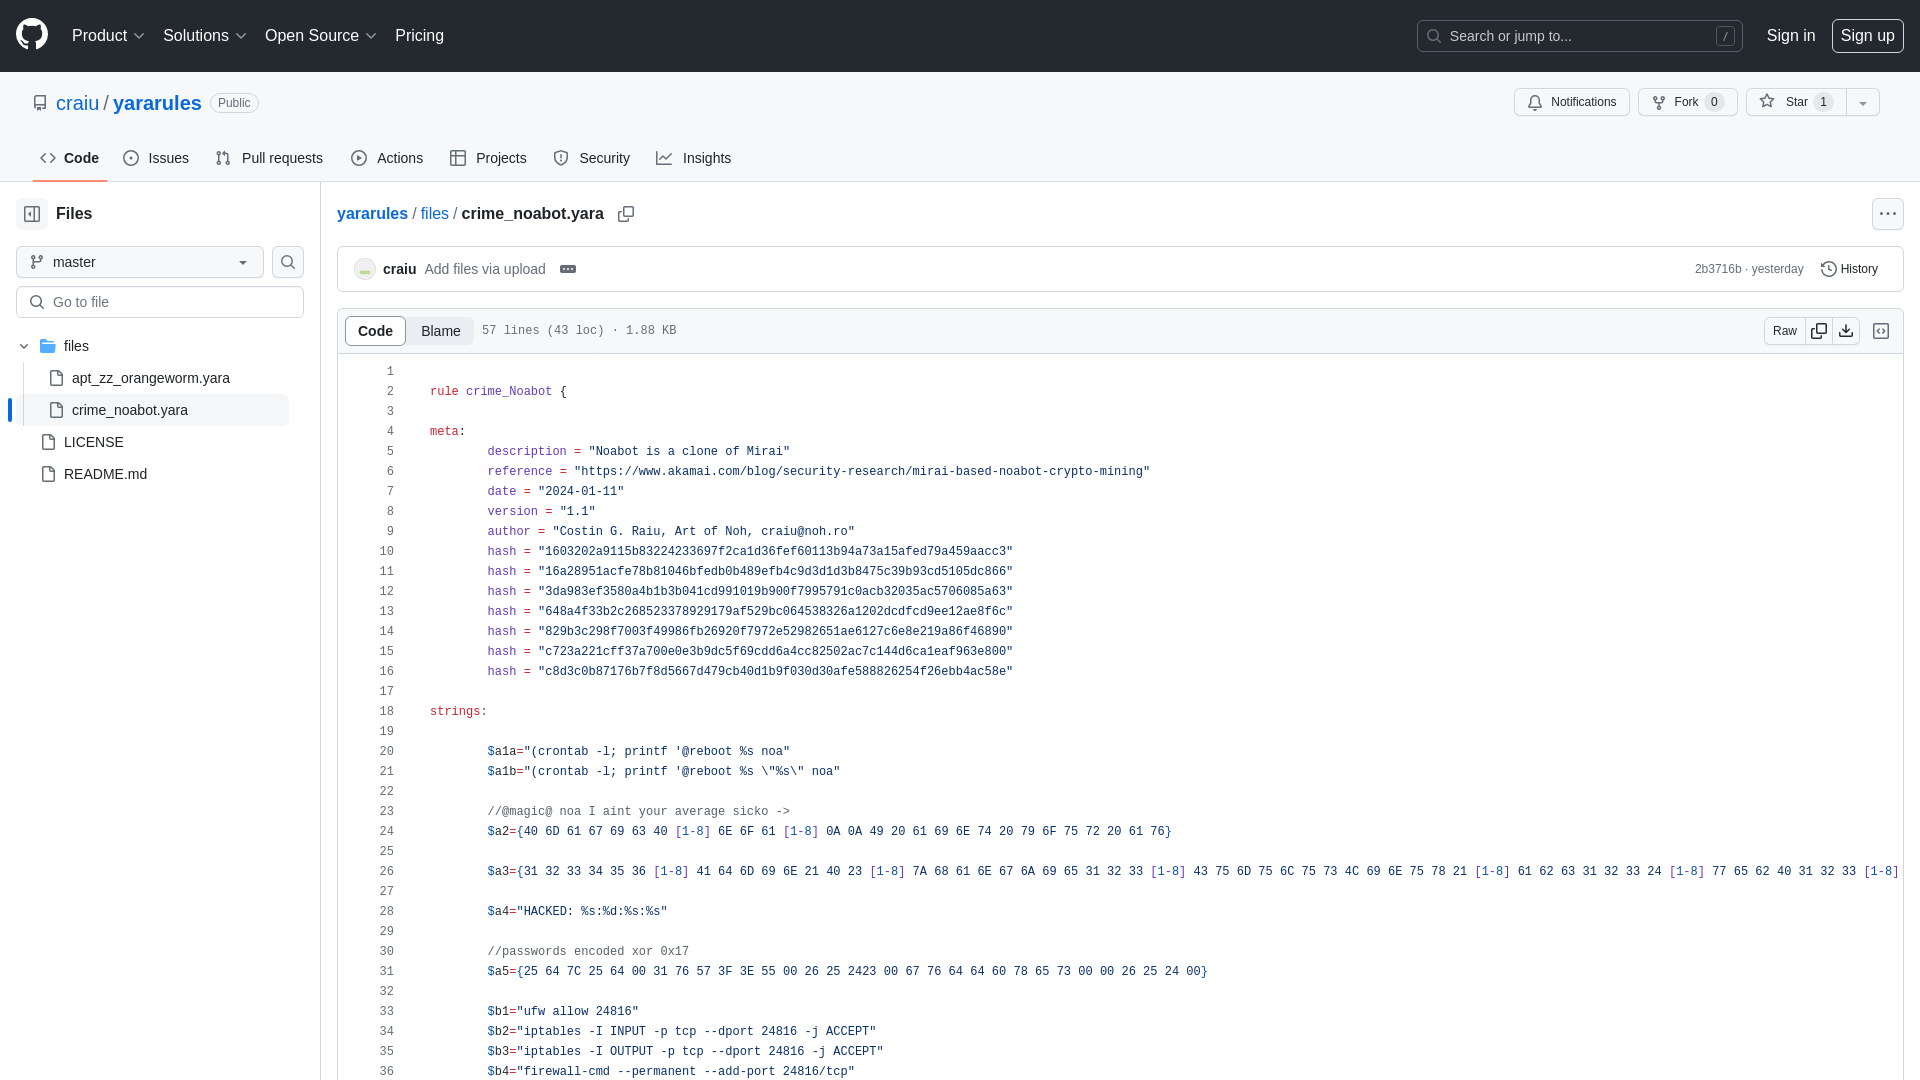Collapse the files folder chevron
The width and height of the screenshot is (1920, 1080).
pyautogui.click(x=24, y=346)
